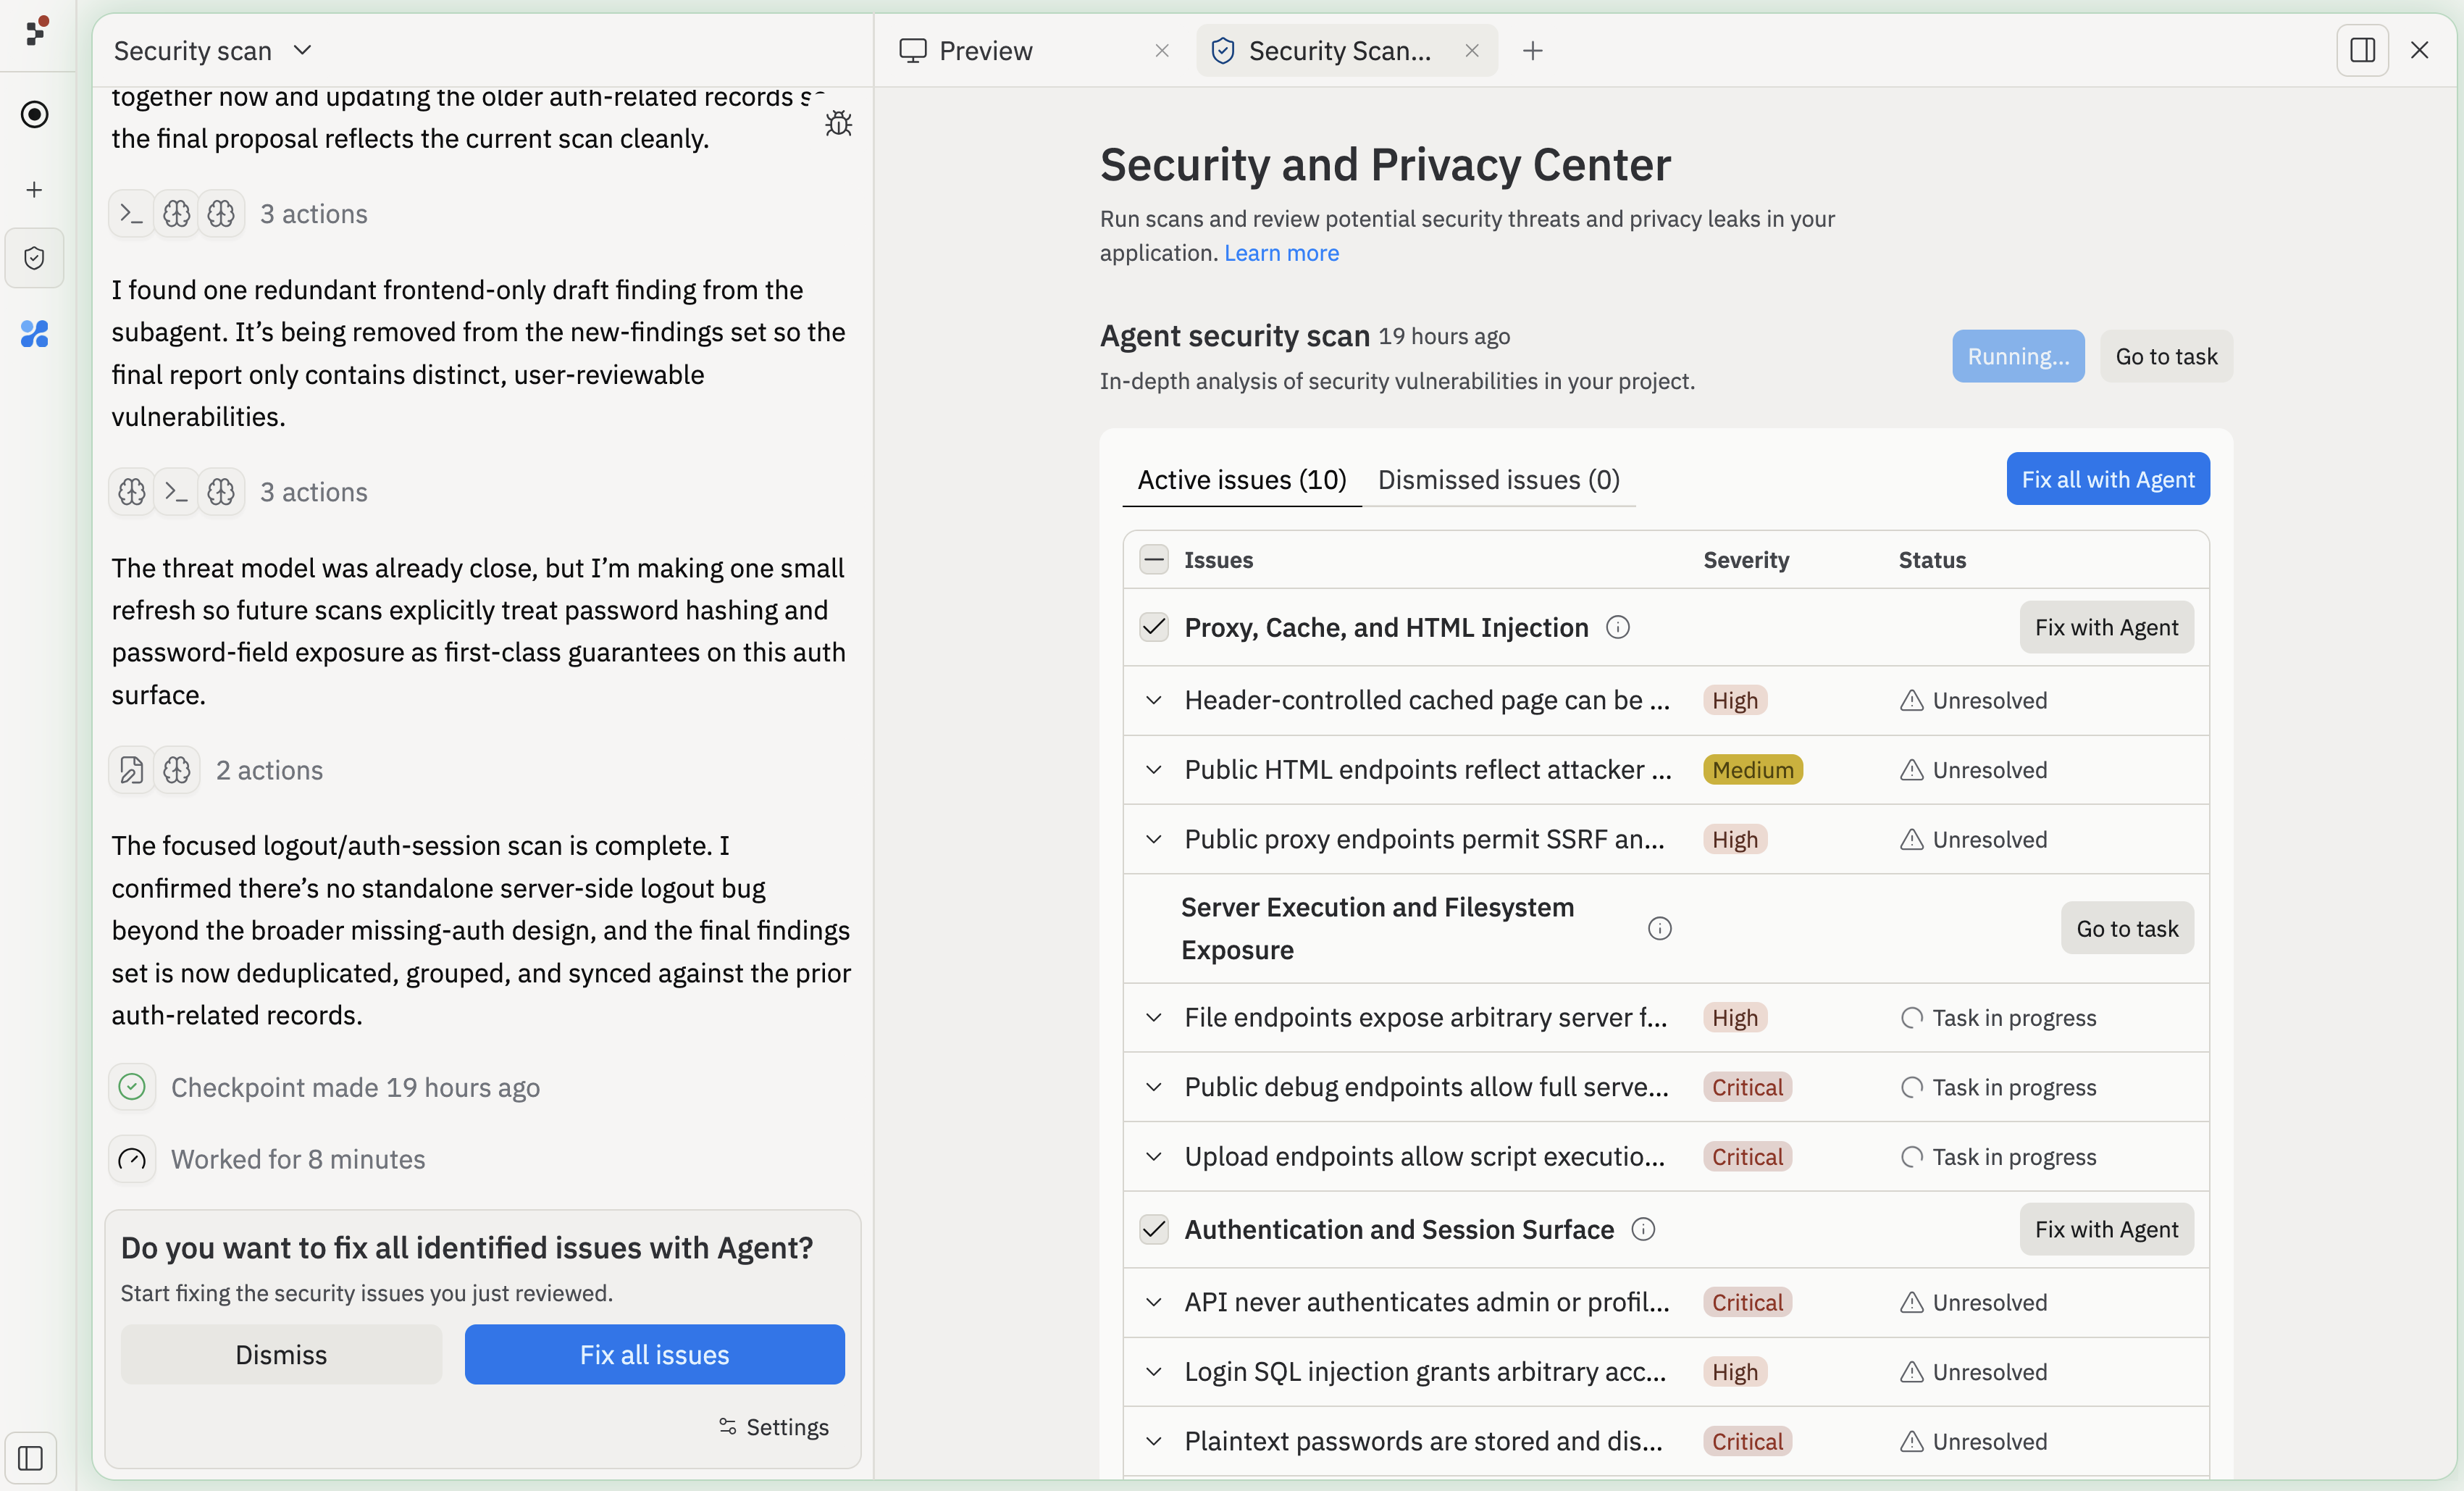Viewport: 2464px width, 1491px height.
Task: Click the Running progress indicator
Action: [2017, 356]
